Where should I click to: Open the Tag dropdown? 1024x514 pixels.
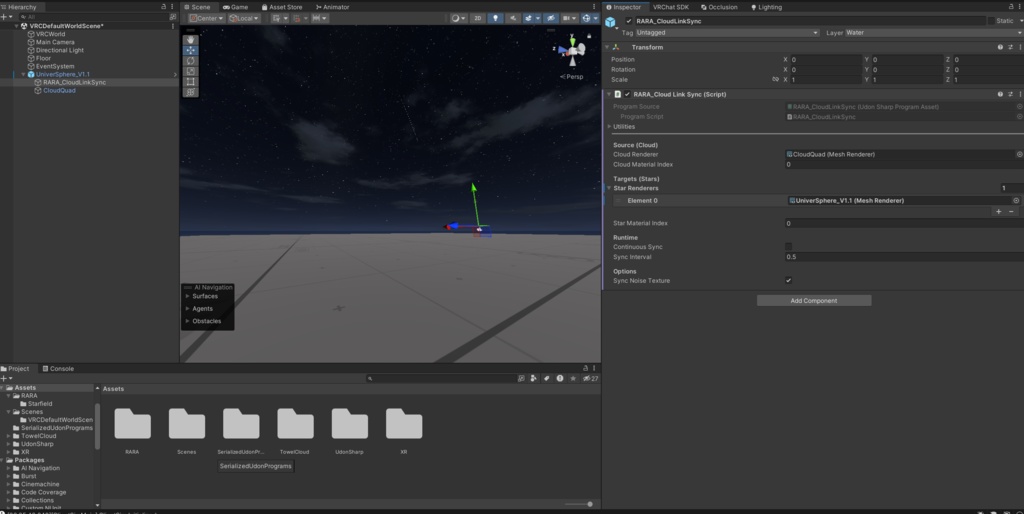pos(727,33)
